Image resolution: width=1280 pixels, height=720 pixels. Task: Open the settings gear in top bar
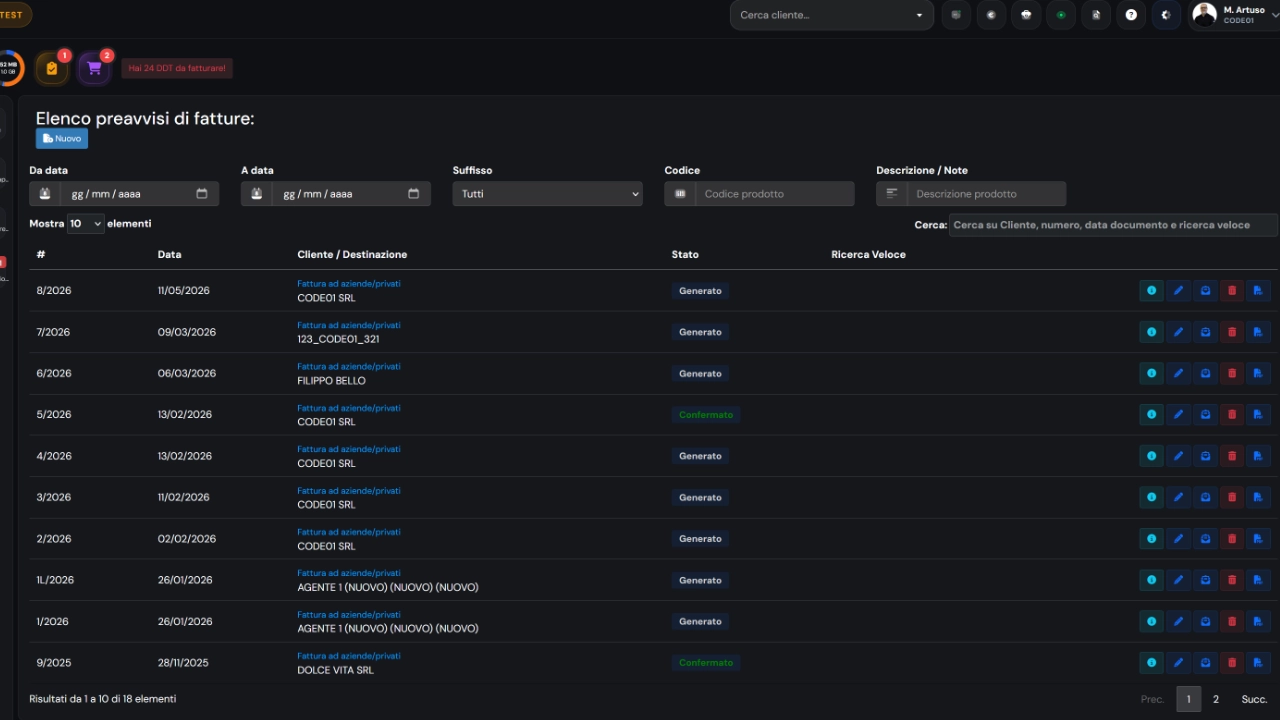(1166, 15)
